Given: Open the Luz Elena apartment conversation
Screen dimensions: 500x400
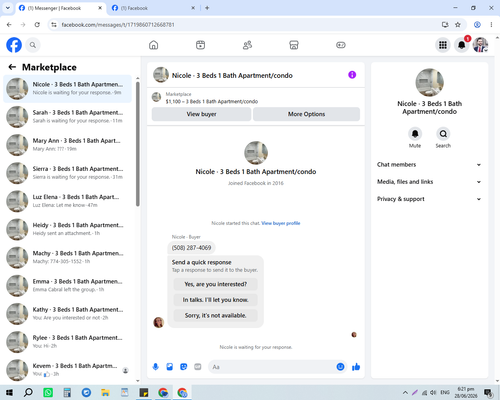Looking at the screenshot, I should tap(67, 201).
